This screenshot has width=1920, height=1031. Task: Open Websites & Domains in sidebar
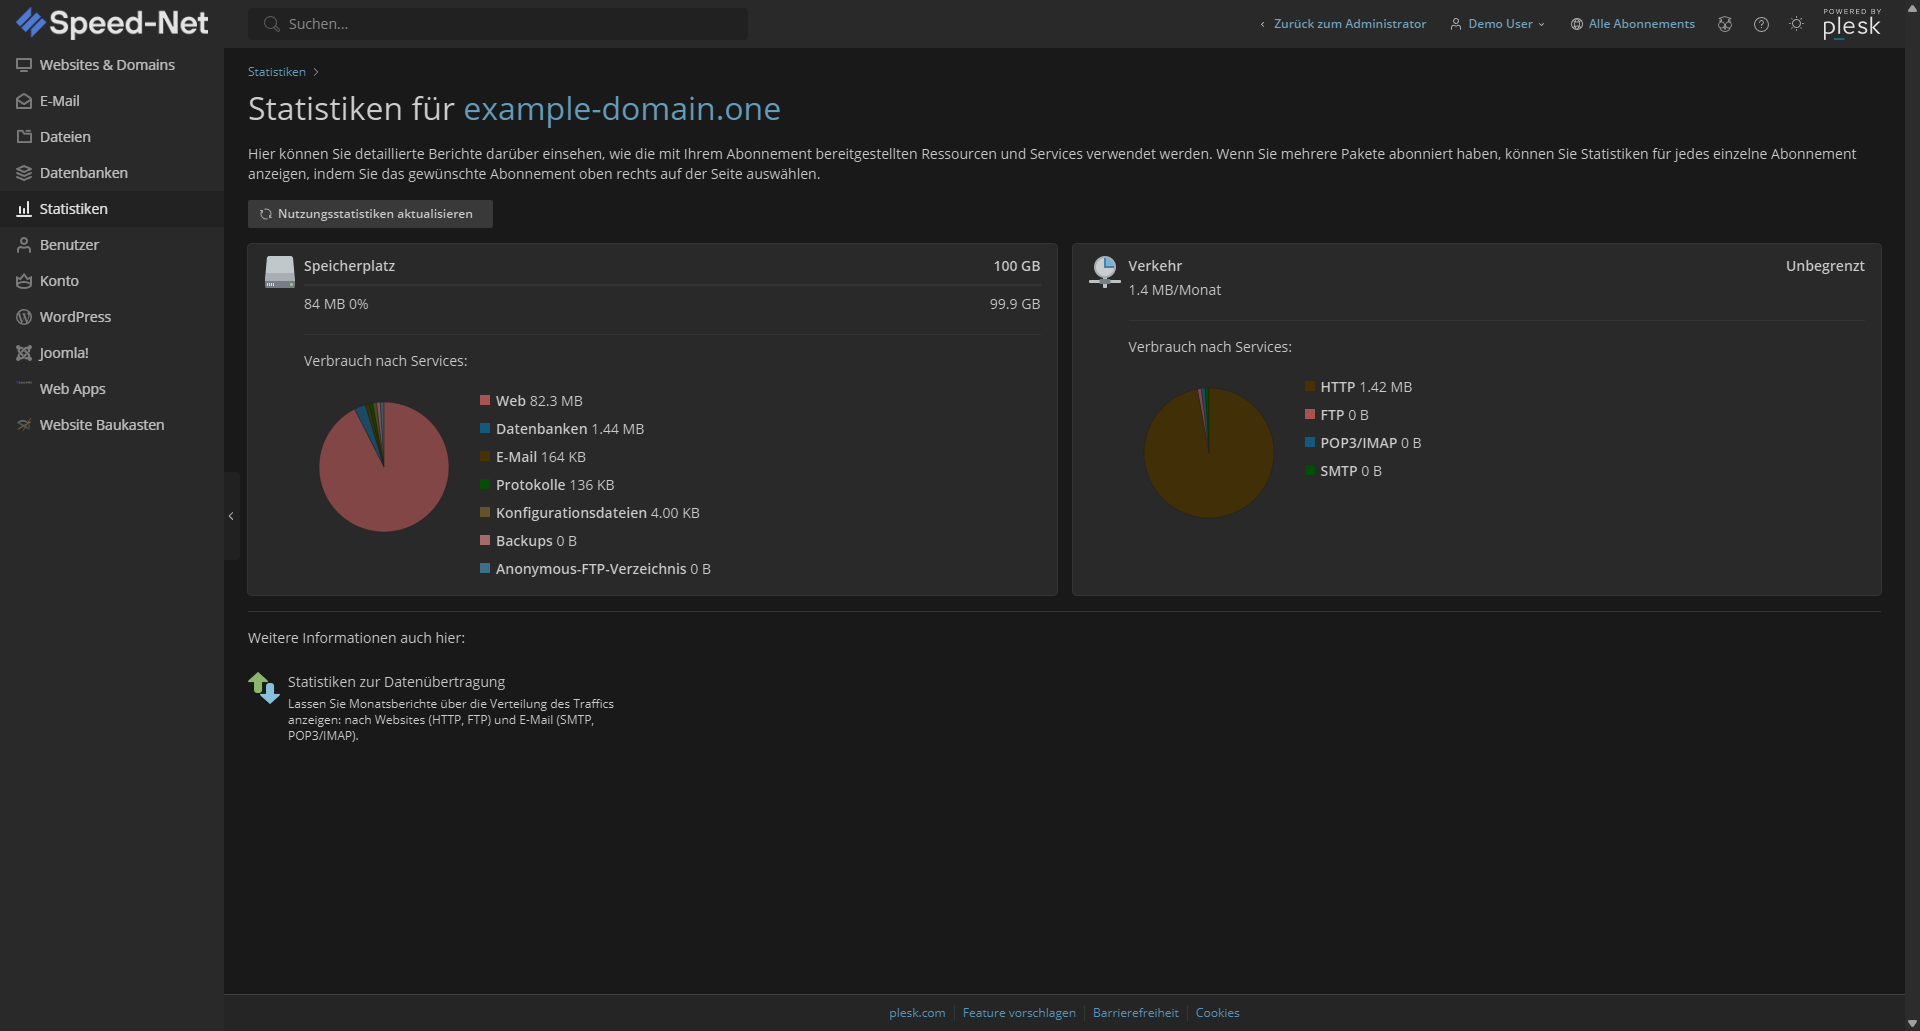tap(112, 65)
